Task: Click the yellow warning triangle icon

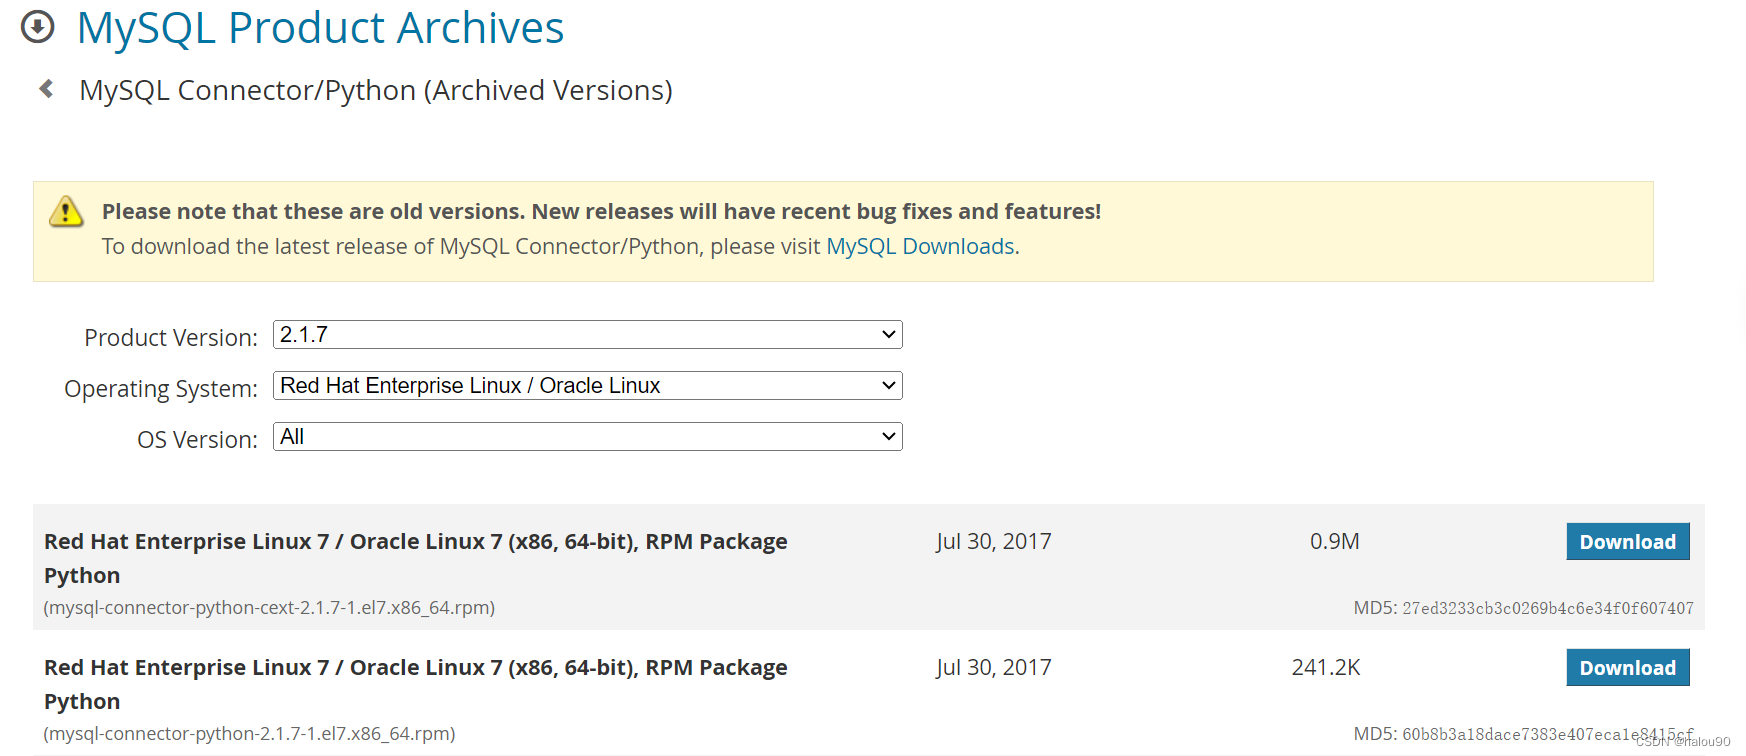Action: pos(66,212)
